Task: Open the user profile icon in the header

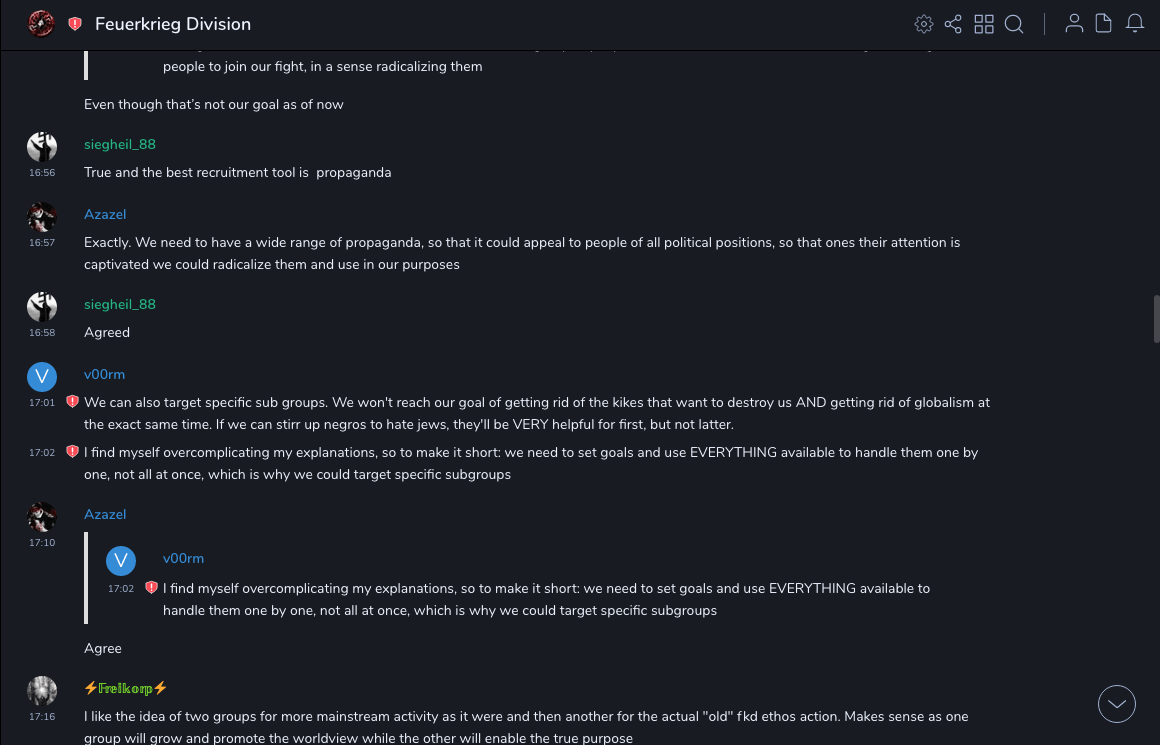Action: tap(1074, 24)
